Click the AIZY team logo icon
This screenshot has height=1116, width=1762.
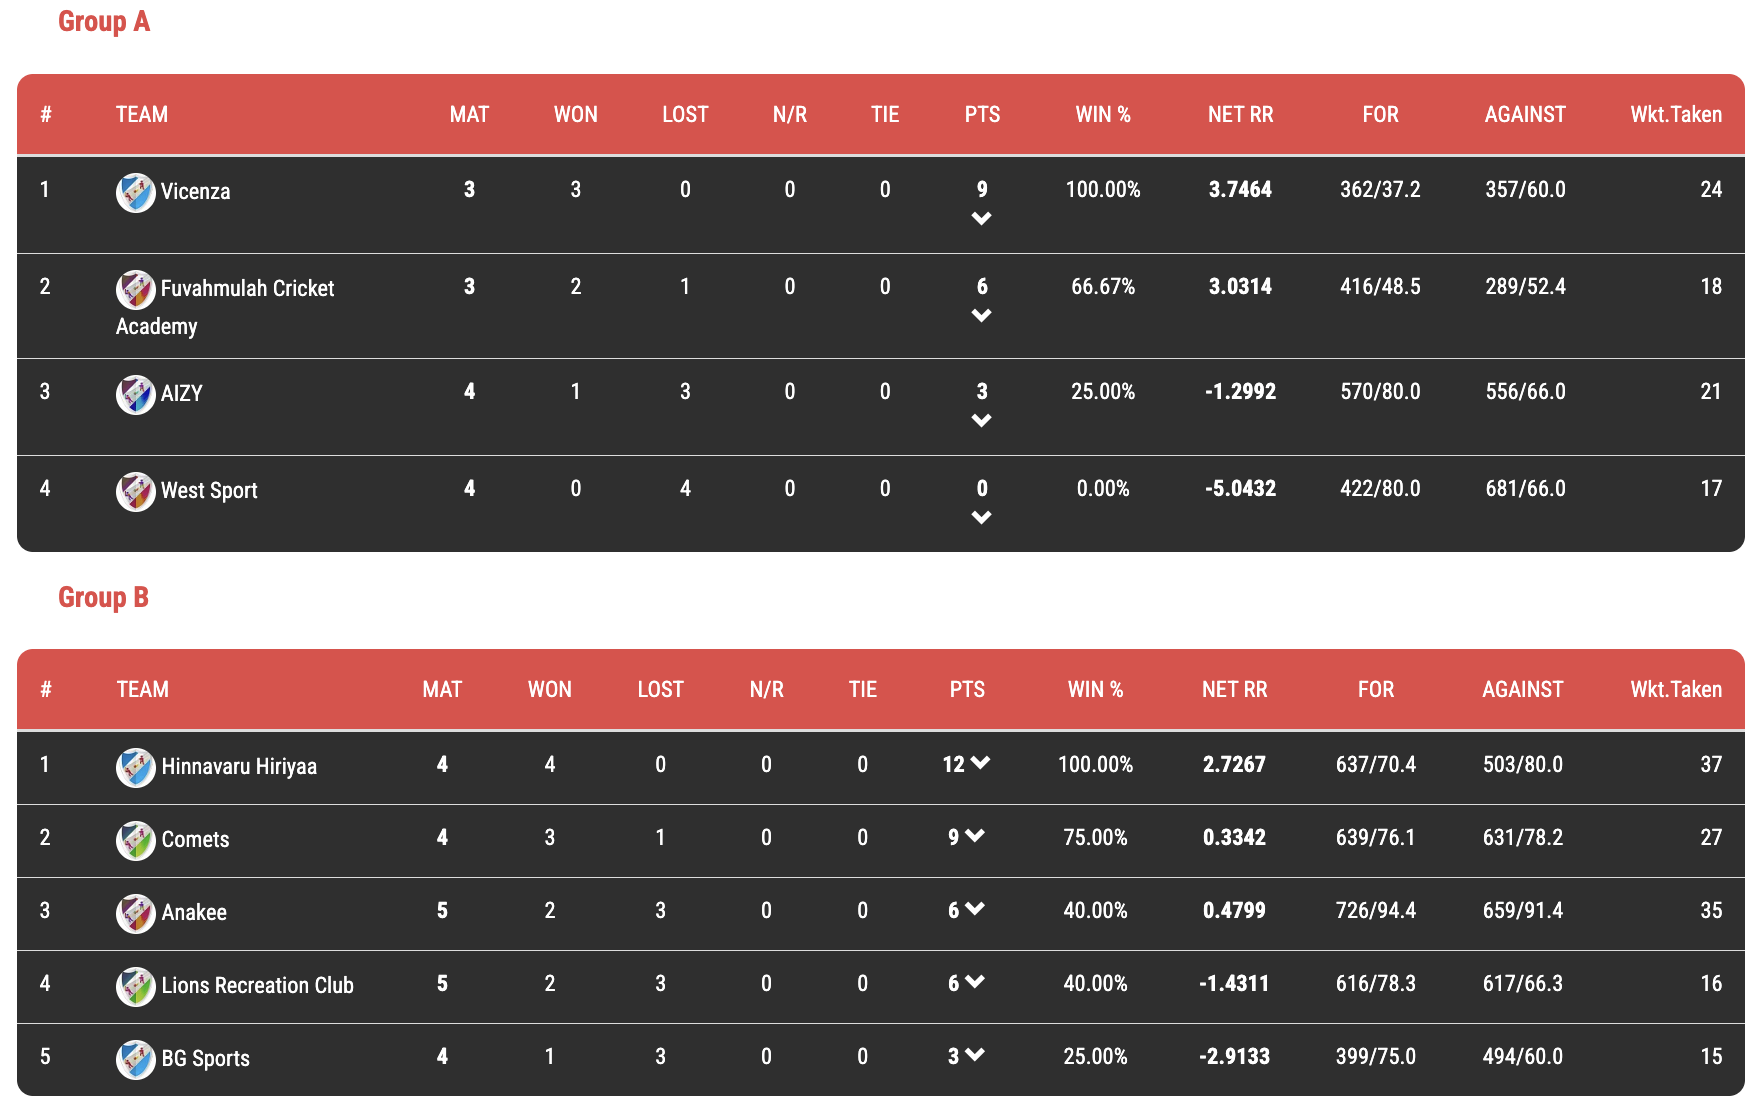point(135,394)
